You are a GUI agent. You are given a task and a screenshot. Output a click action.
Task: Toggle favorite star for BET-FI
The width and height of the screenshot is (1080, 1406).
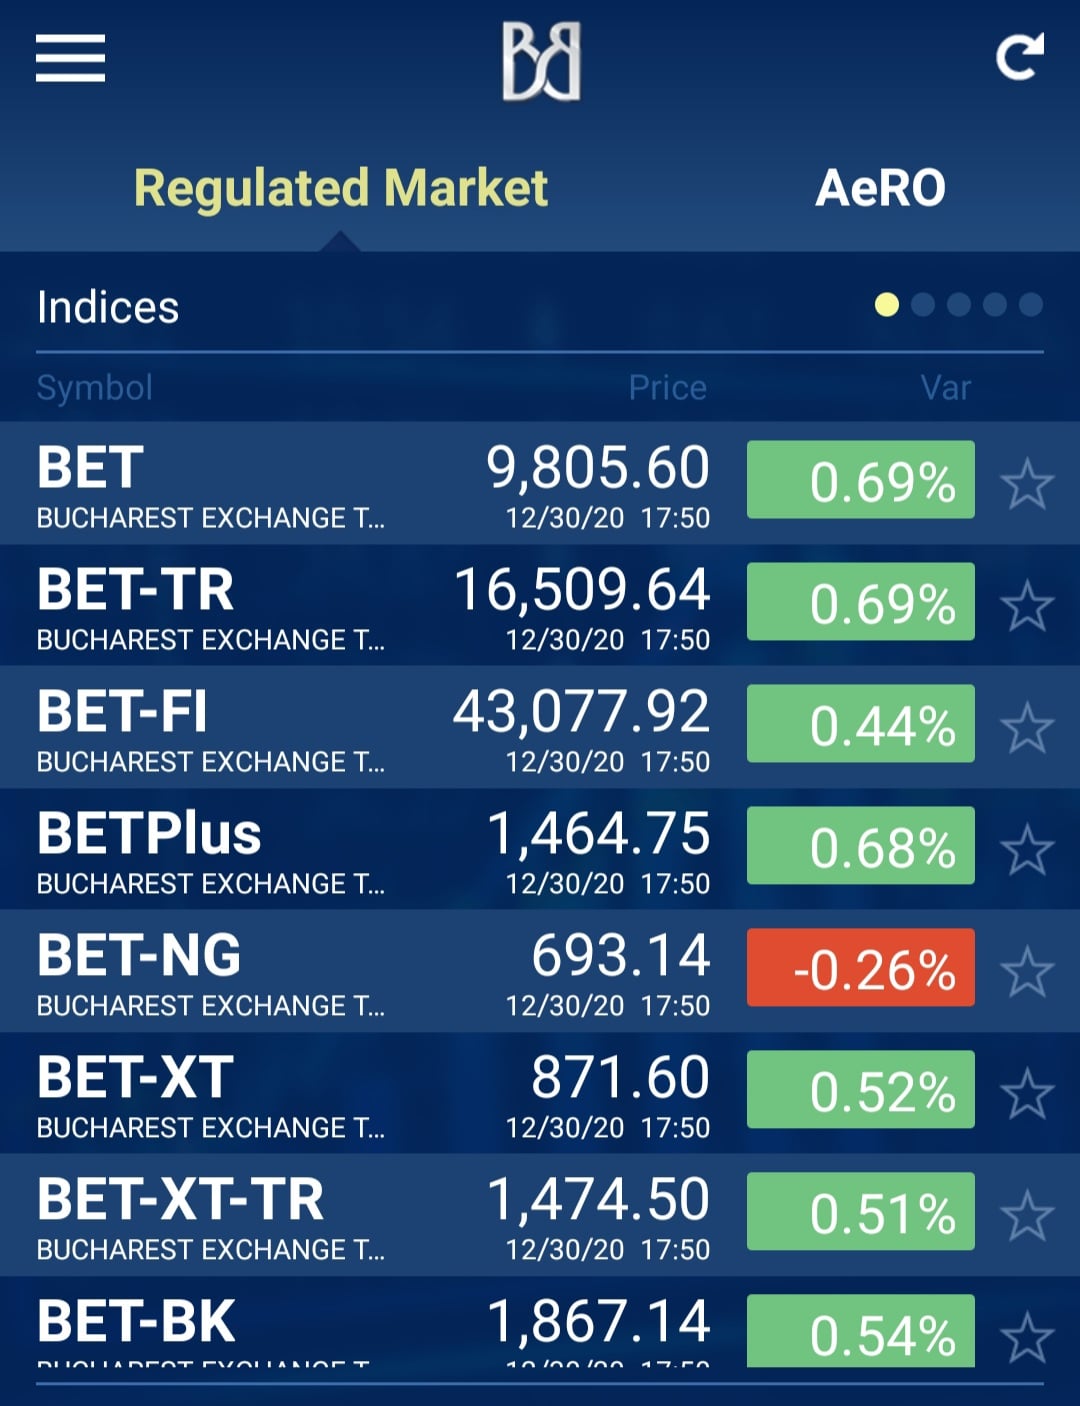pos(1027,728)
